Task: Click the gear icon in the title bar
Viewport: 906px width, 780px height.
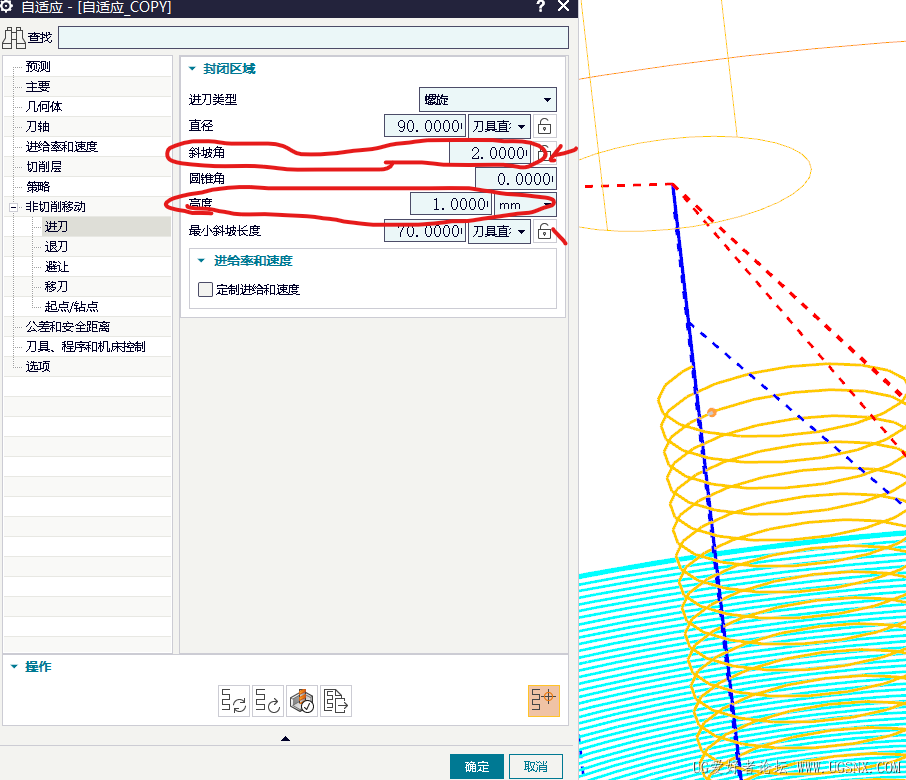Action: tap(7, 6)
